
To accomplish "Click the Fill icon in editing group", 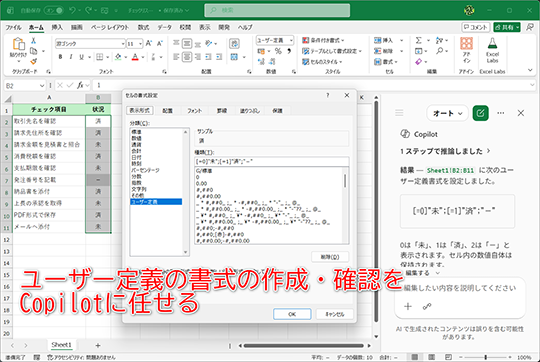I will click(x=418, y=51).
